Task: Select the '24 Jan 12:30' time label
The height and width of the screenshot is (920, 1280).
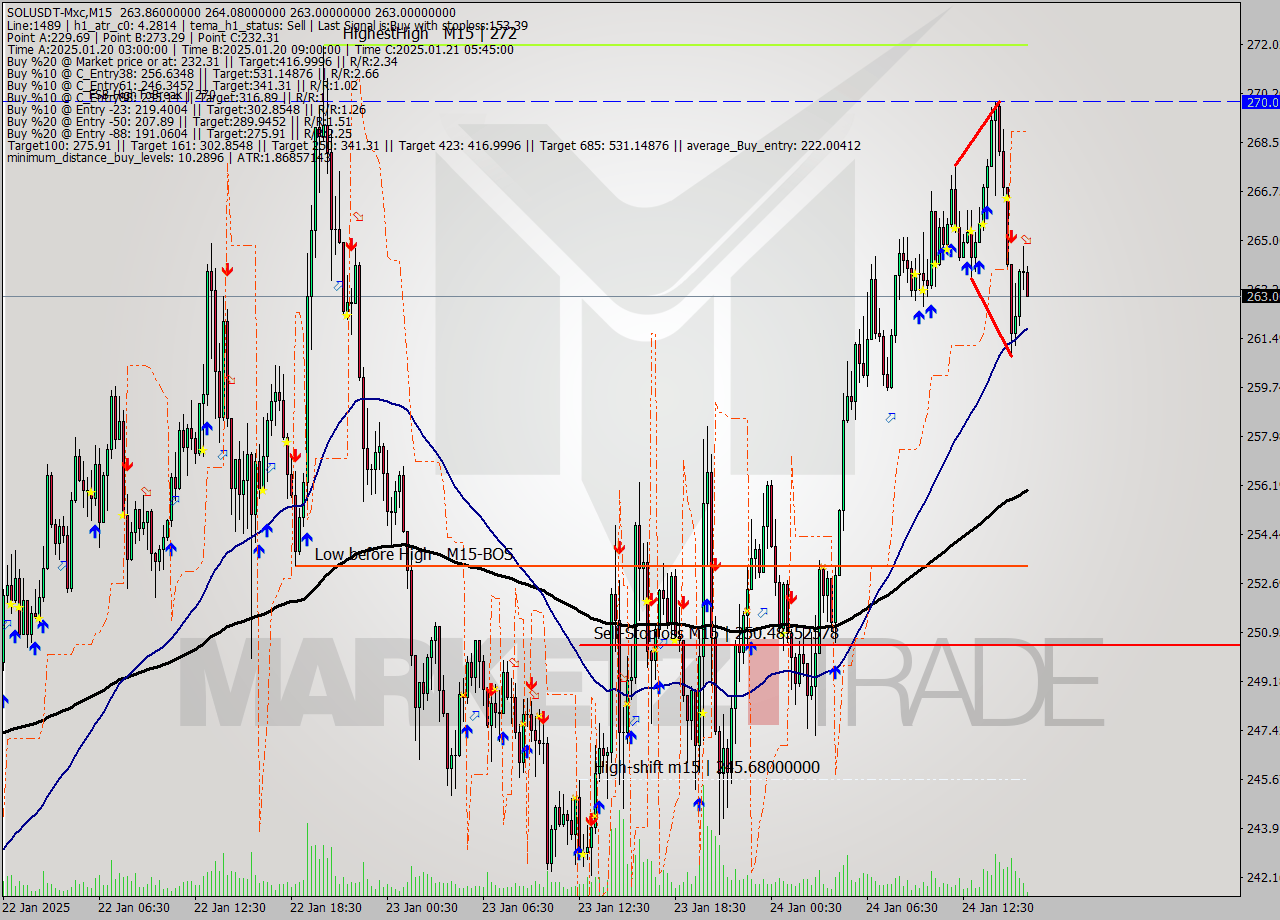Action: click(x=998, y=908)
